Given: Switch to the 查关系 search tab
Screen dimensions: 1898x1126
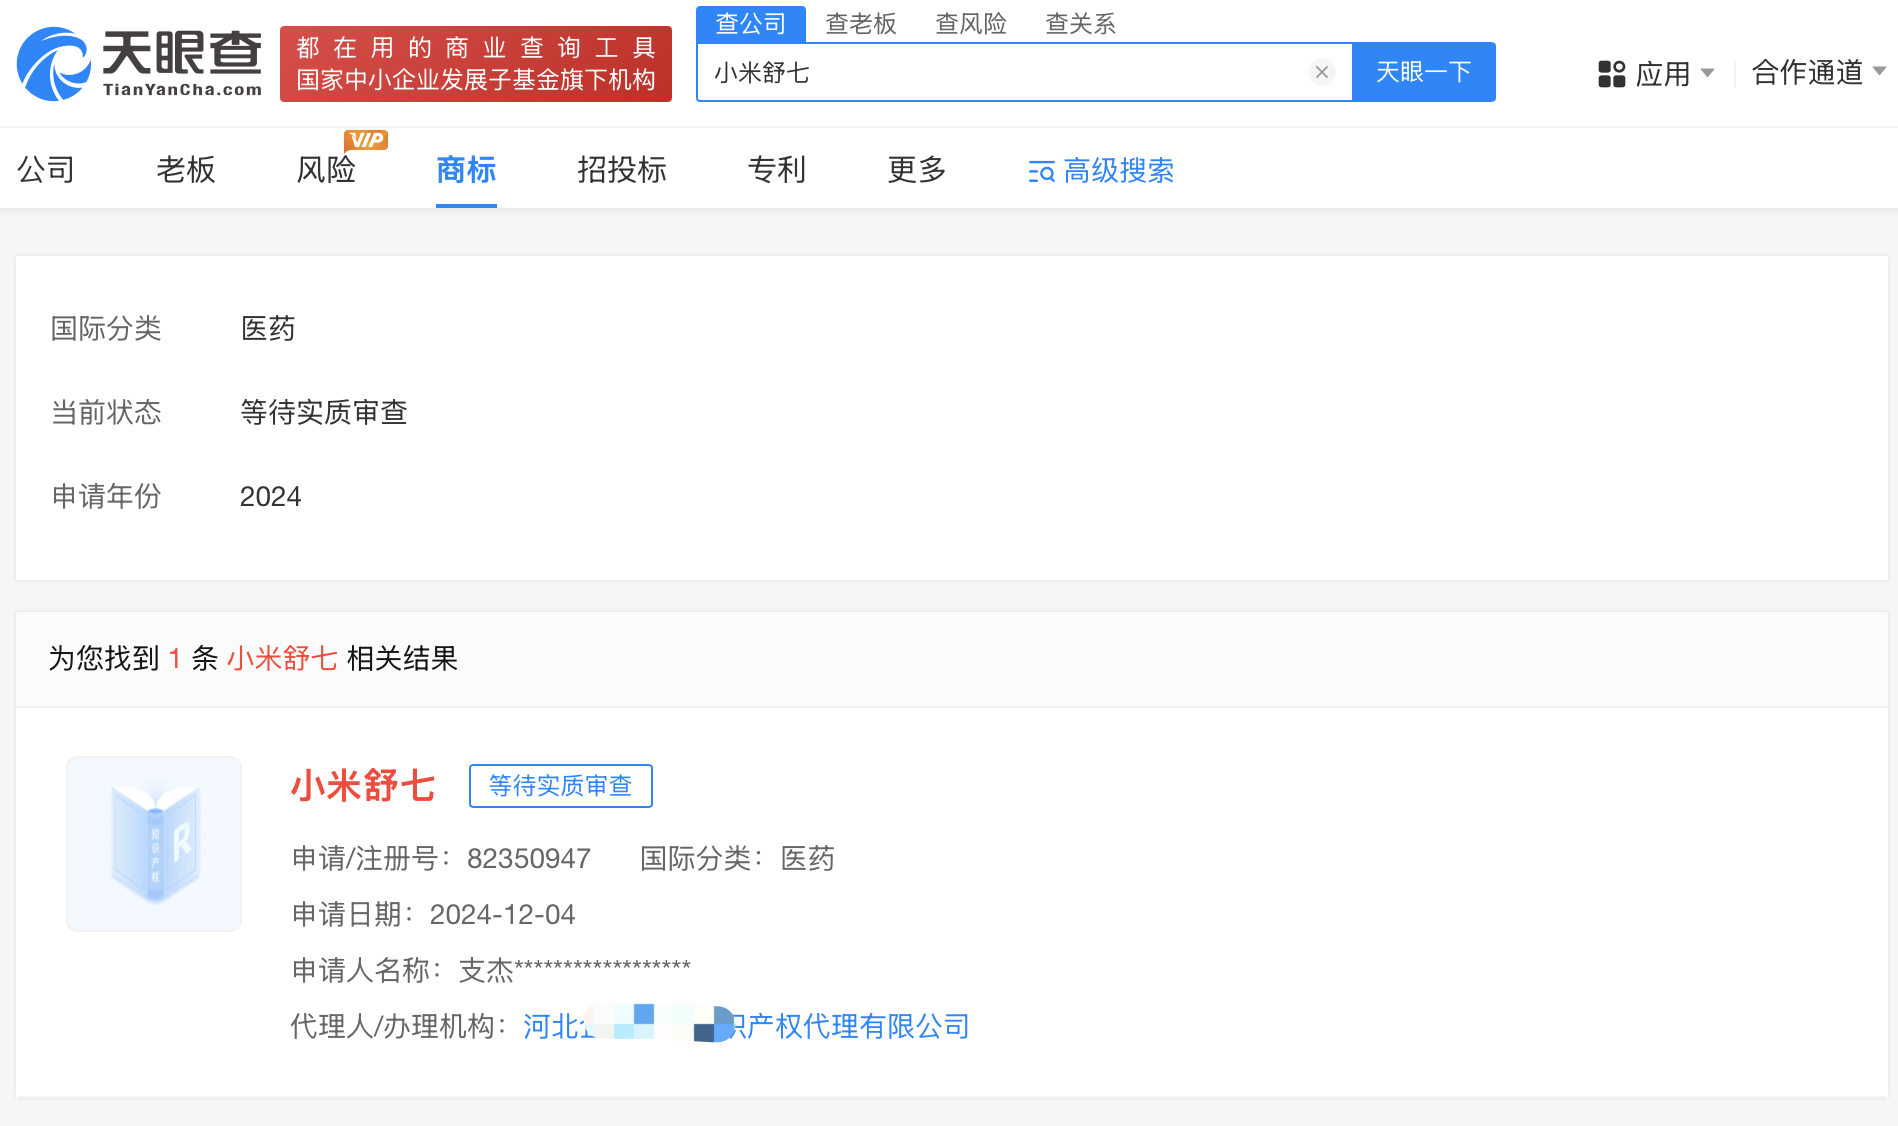Looking at the screenshot, I should coord(1081,24).
